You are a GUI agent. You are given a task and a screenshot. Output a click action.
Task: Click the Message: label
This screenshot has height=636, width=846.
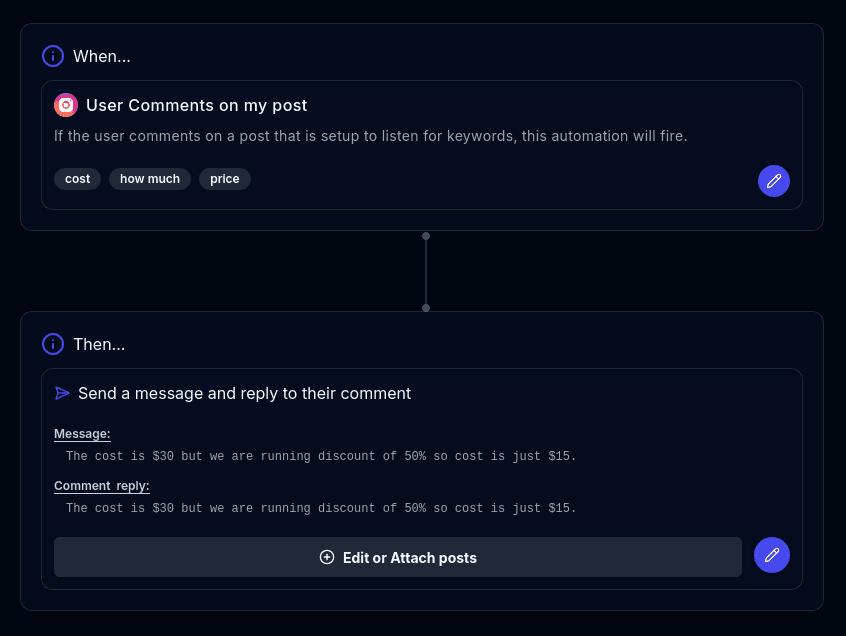[x=82, y=434]
